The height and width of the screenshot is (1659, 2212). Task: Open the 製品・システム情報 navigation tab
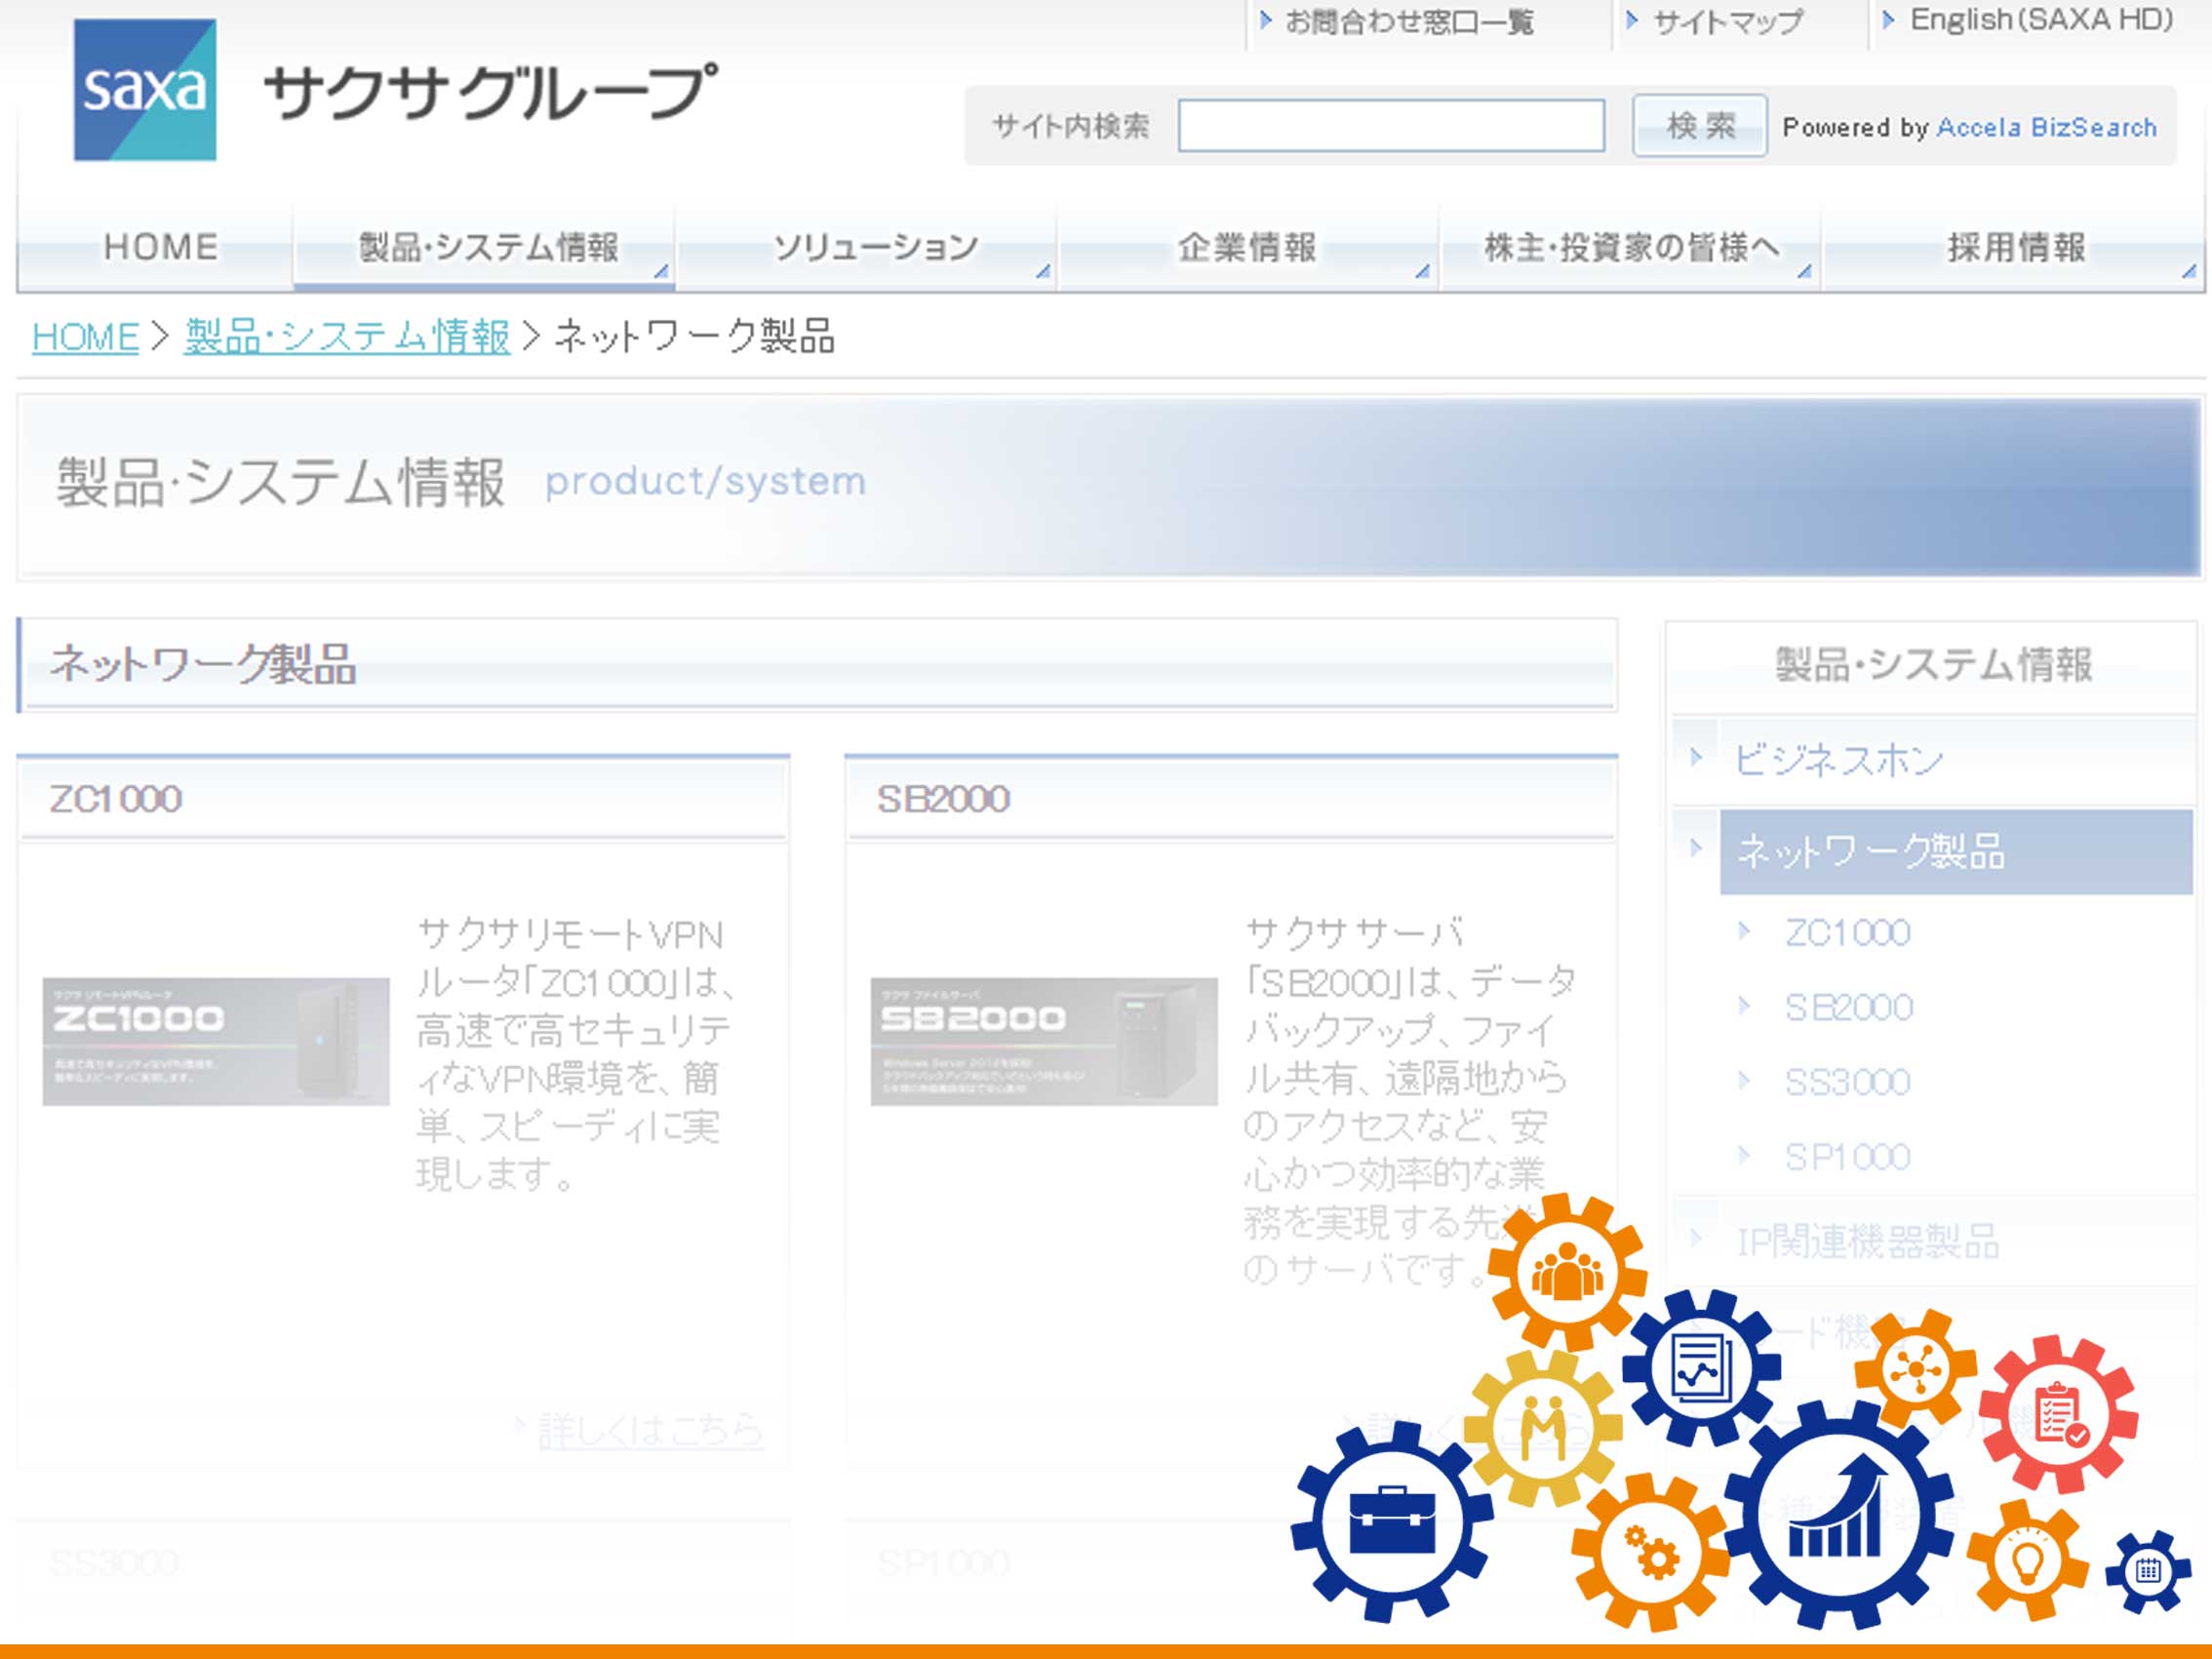click(x=486, y=247)
